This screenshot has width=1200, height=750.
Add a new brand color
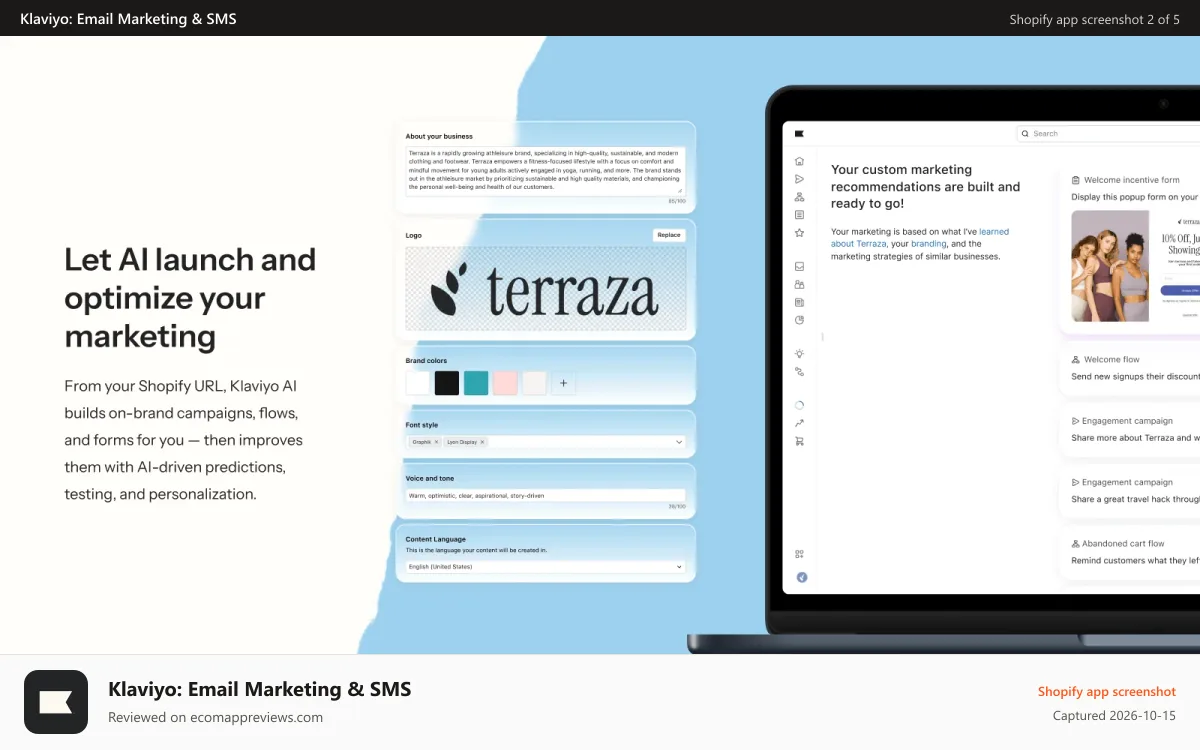click(563, 383)
